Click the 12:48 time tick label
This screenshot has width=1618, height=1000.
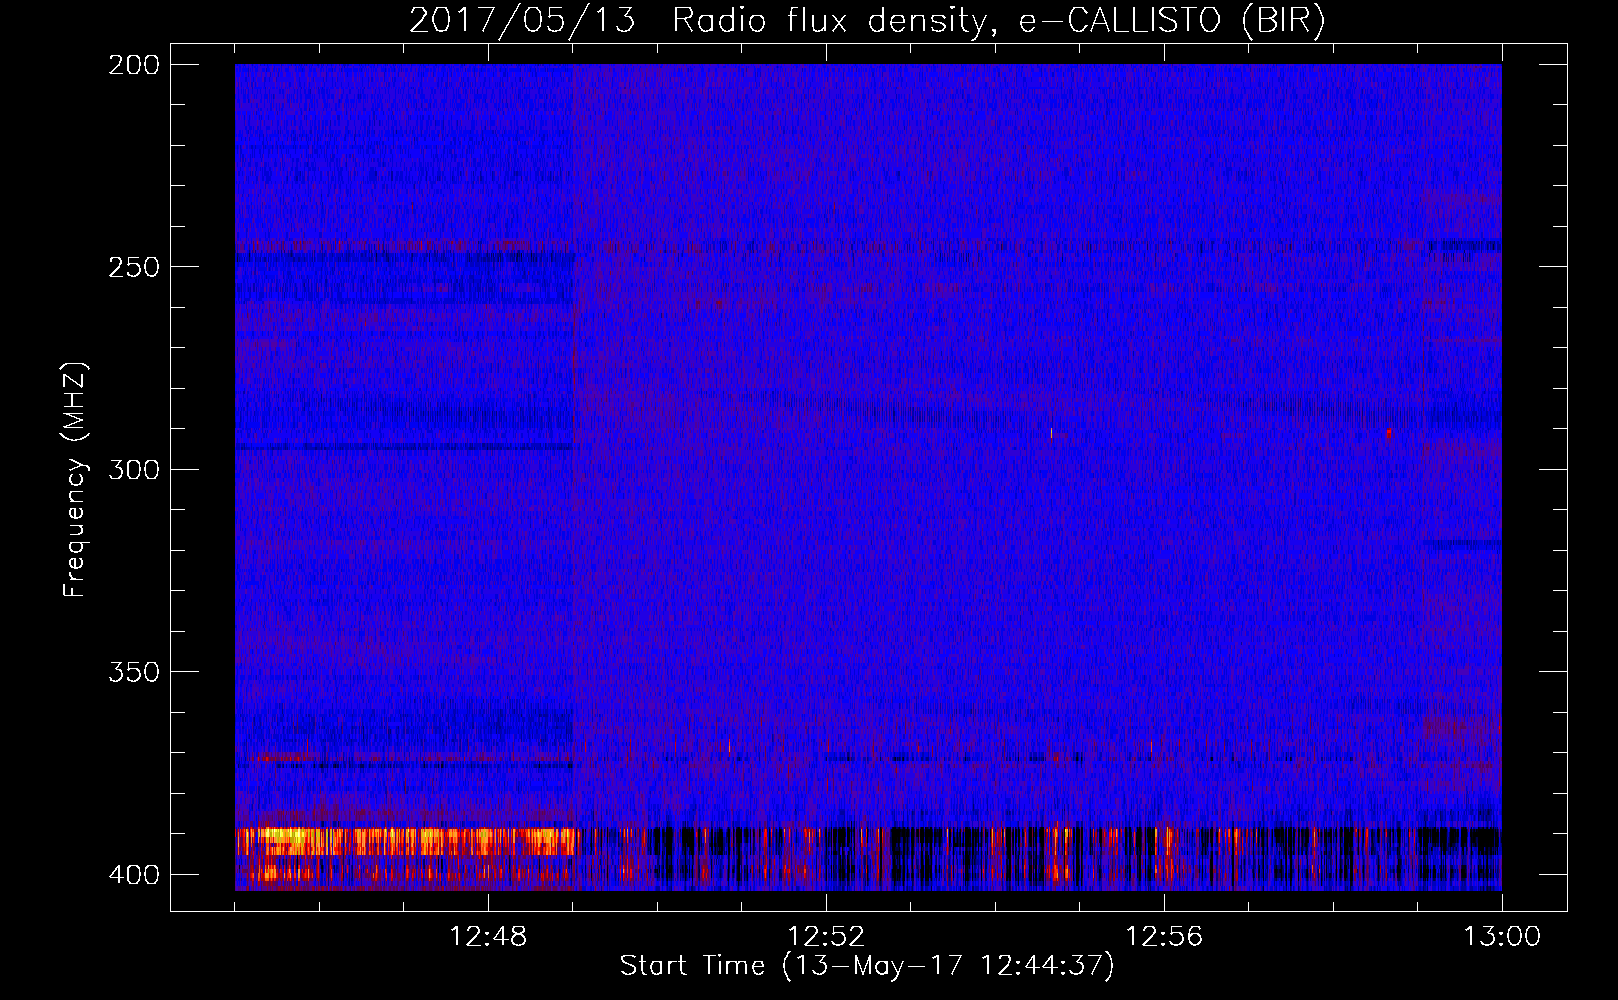coord(488,937)
